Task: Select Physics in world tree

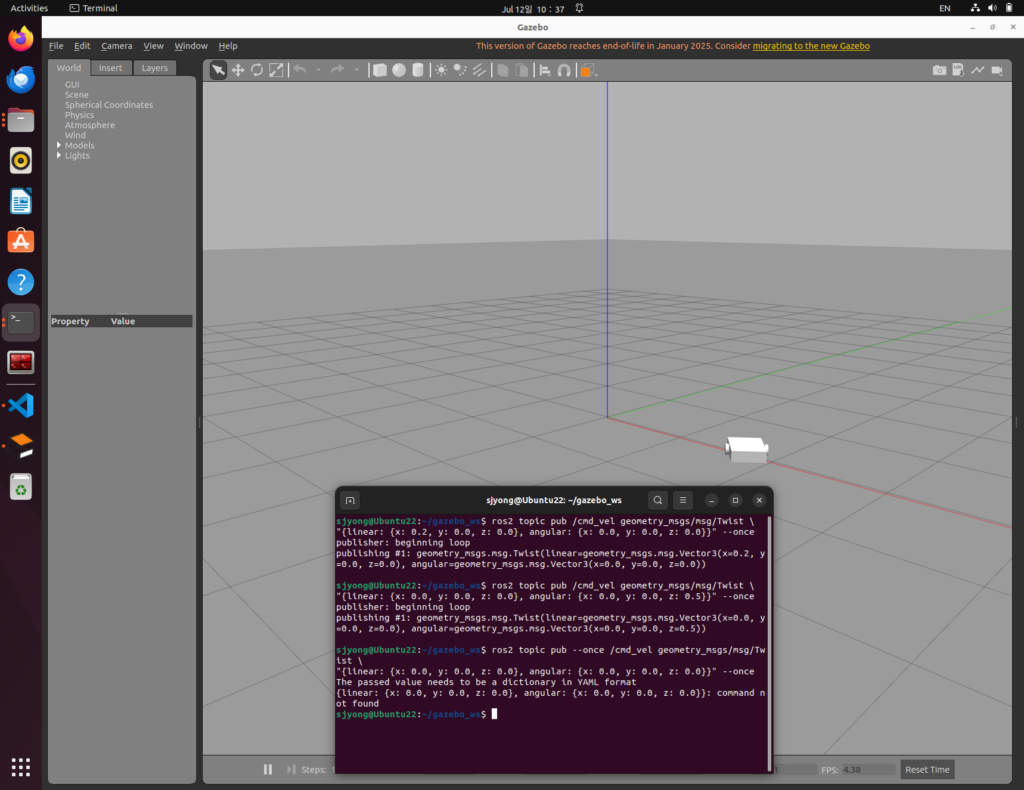Action: click(x=79, y=115)
